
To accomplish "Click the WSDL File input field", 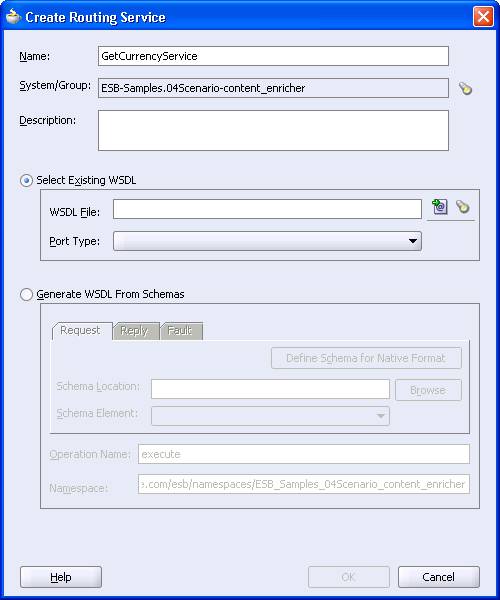I will [267, 209].
